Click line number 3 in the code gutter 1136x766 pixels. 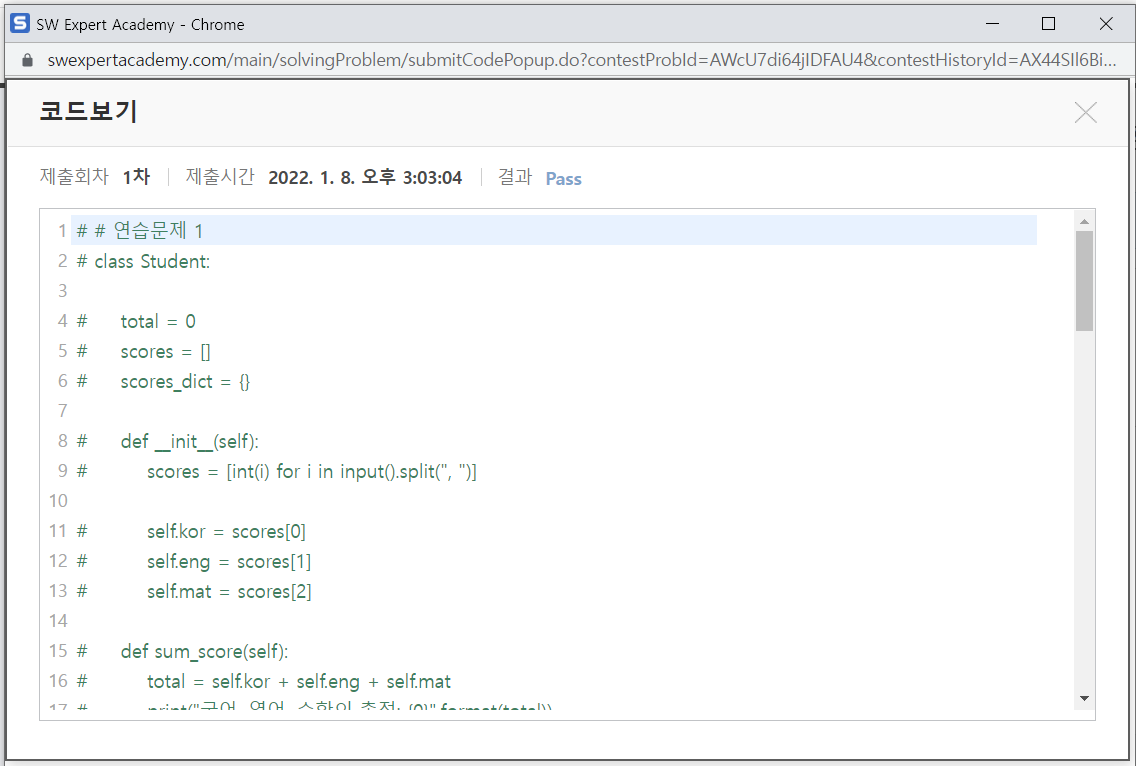click(x=62, y=291)
